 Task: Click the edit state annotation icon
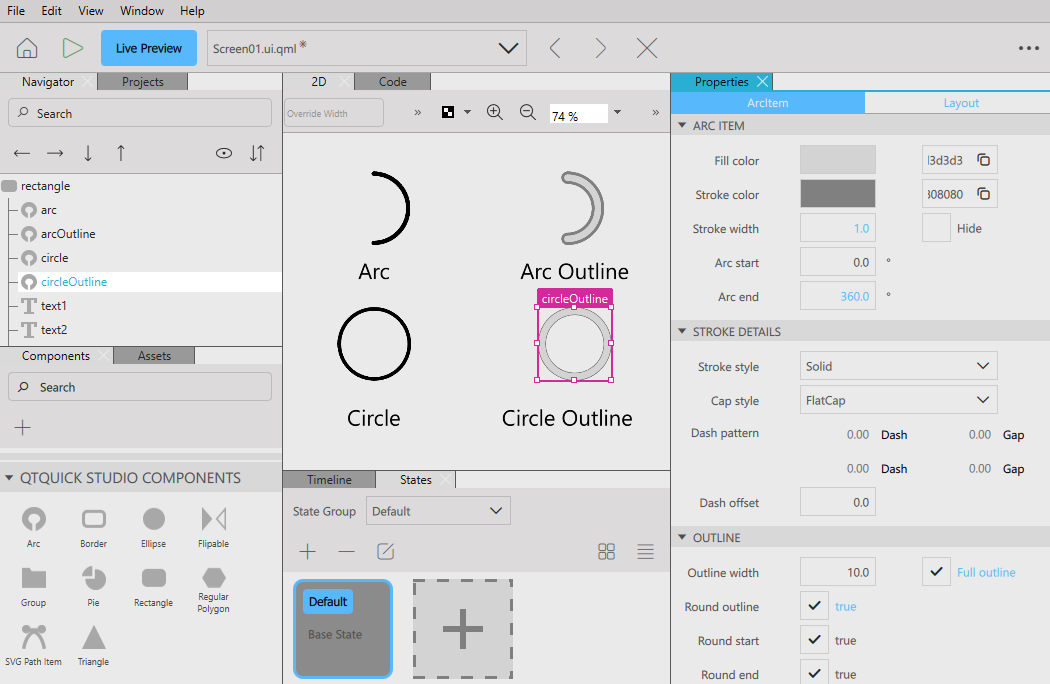(385, 551)
